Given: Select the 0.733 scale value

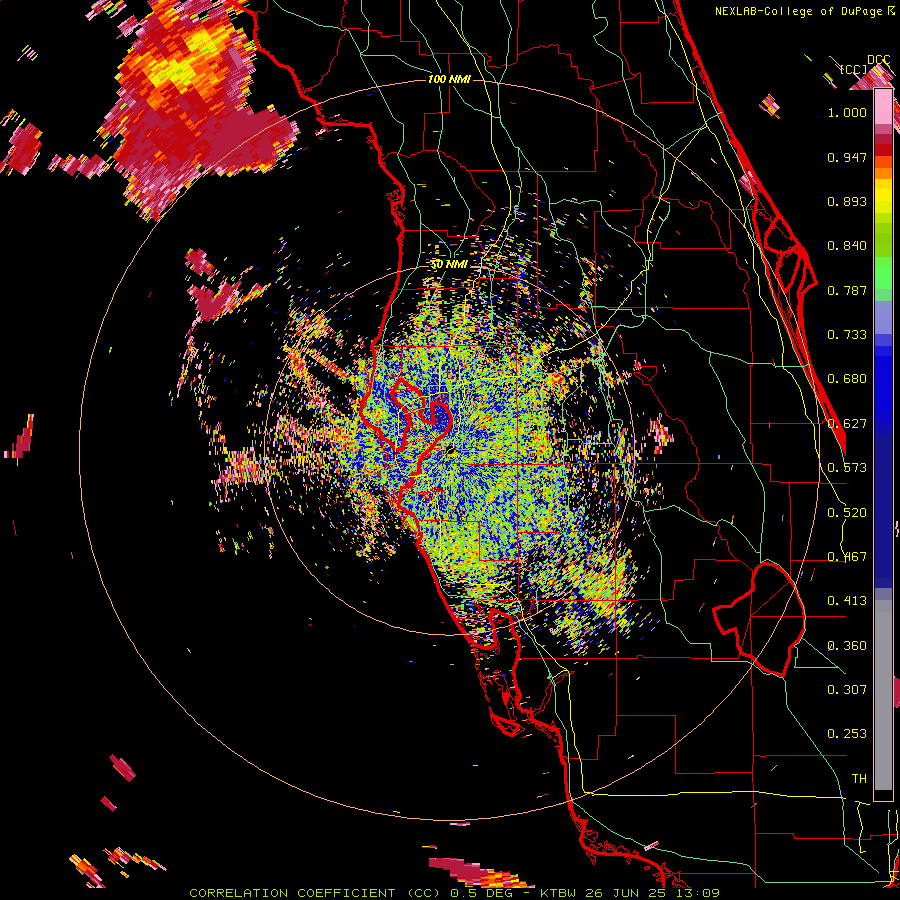Looking at the screenshot, I should (x=847, y=335).
